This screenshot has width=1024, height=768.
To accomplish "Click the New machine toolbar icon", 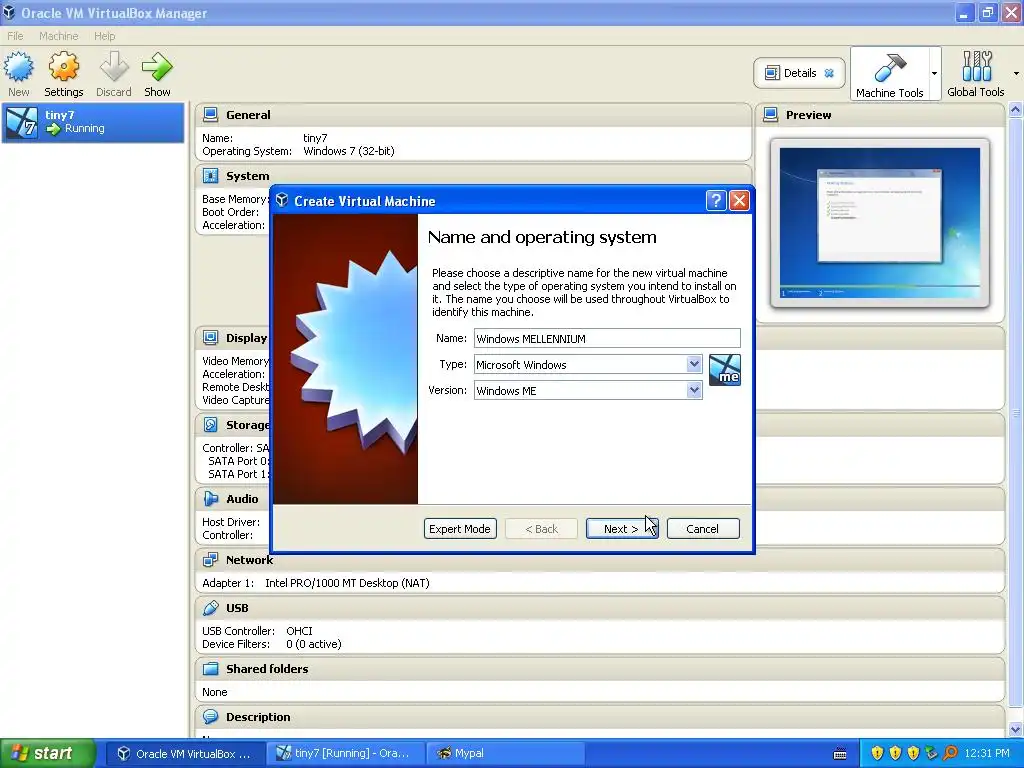I will pyautogui.click(x=19, y=67).
